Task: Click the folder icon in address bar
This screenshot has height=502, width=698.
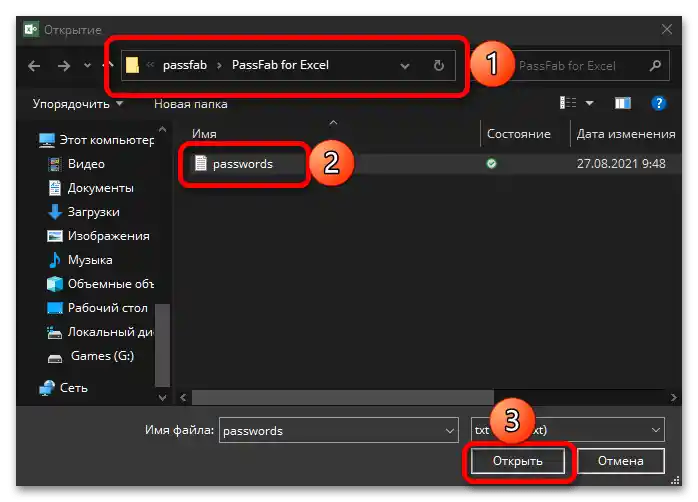Action: coord(132,65)
